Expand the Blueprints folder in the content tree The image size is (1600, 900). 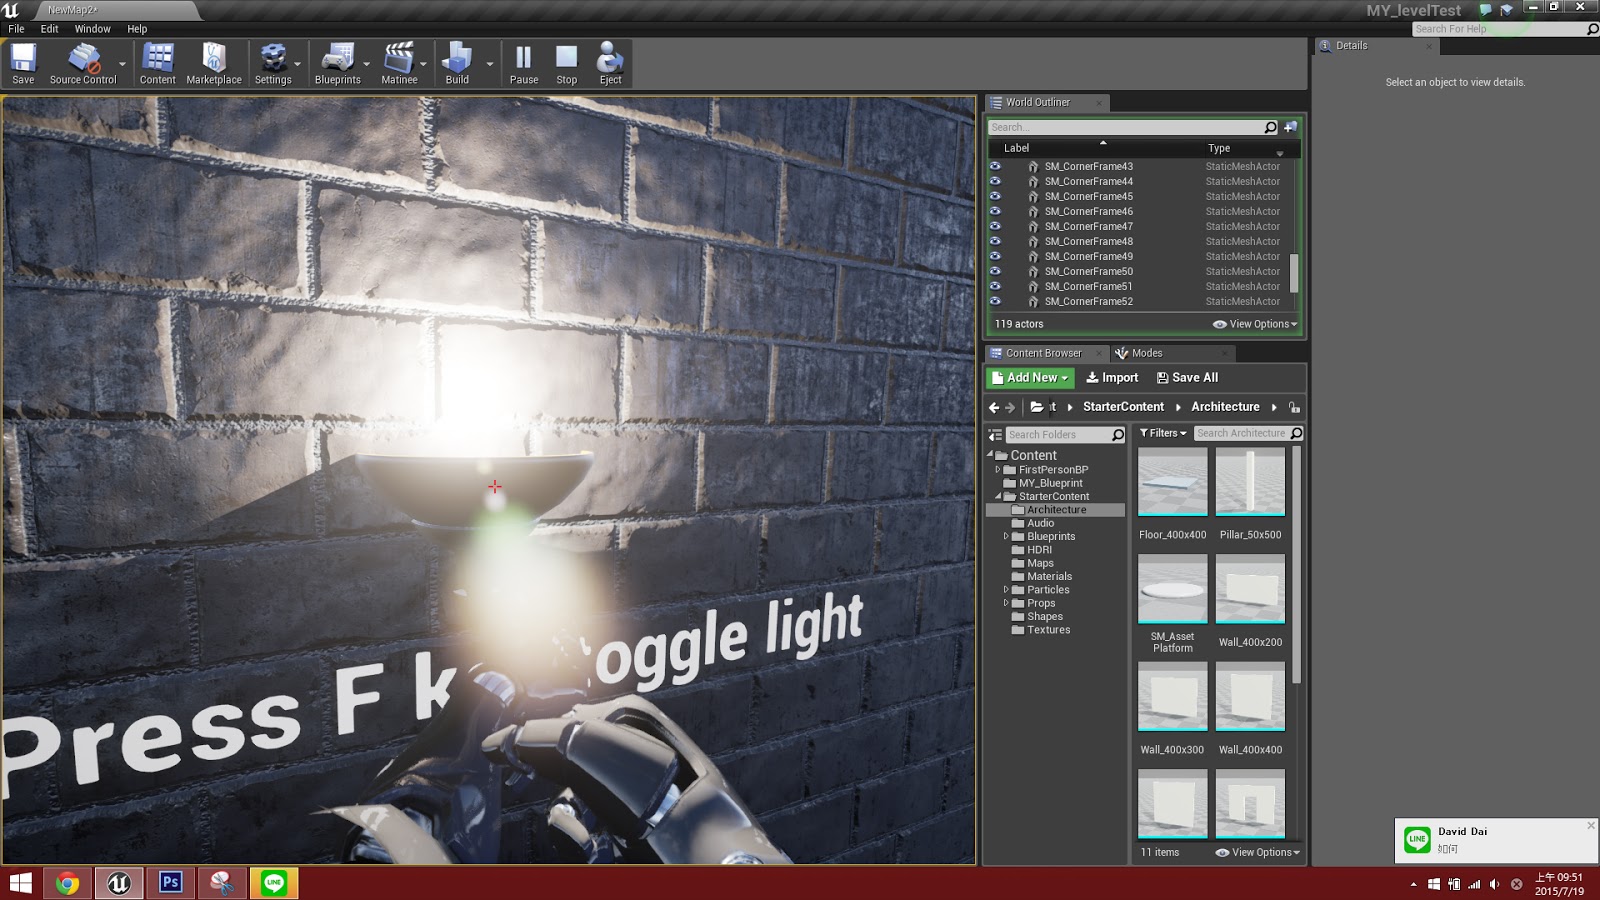tap(1007, 536)
